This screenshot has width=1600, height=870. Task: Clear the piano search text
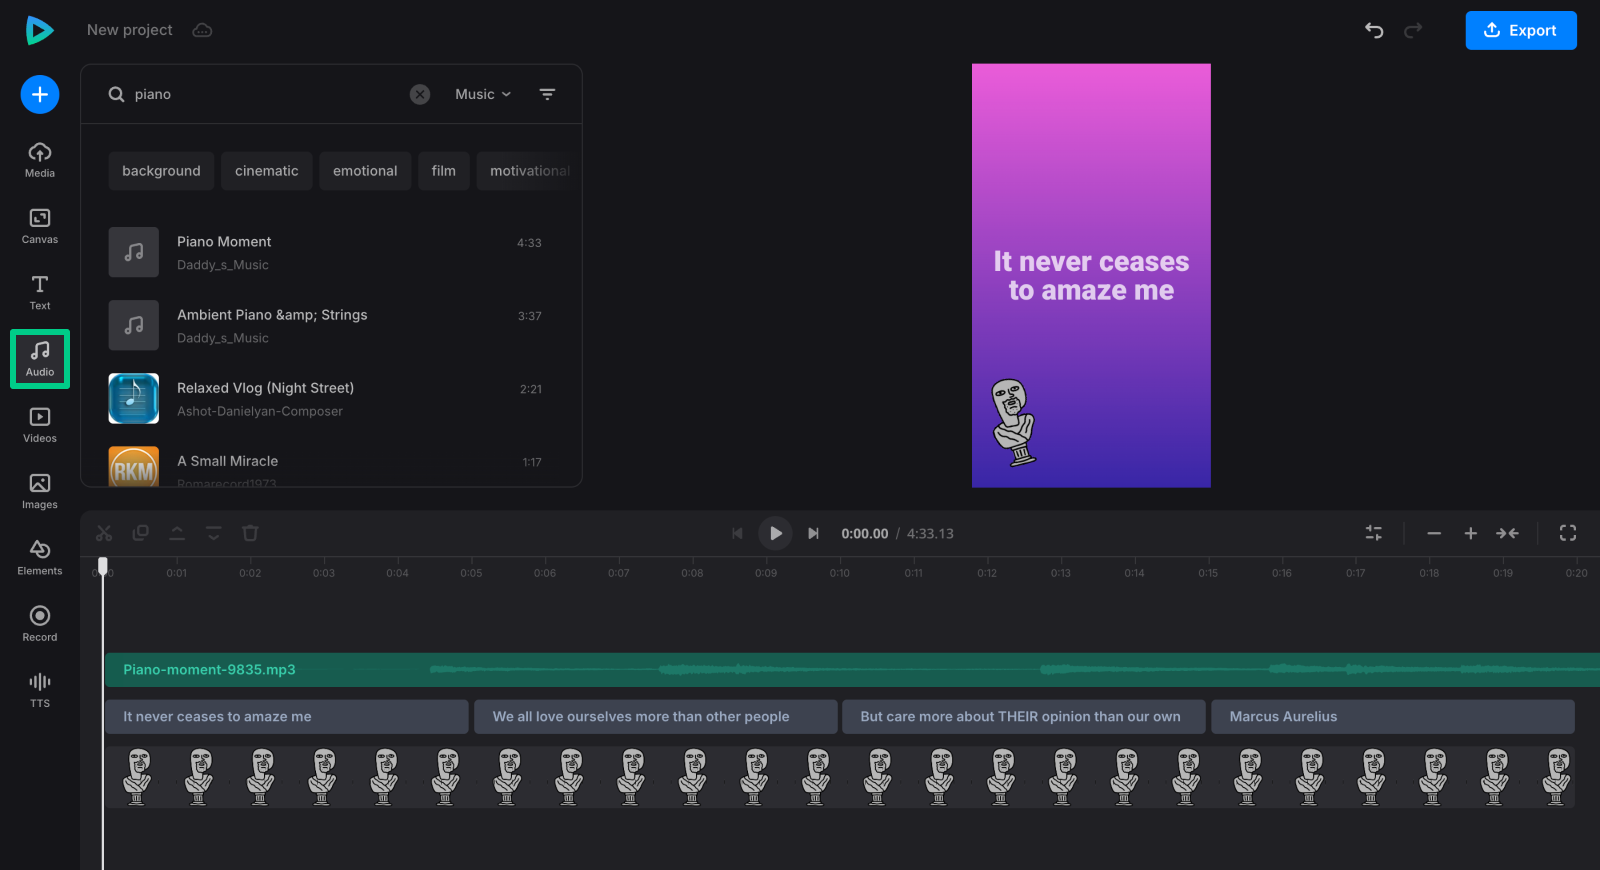click(x=420, y=94)
